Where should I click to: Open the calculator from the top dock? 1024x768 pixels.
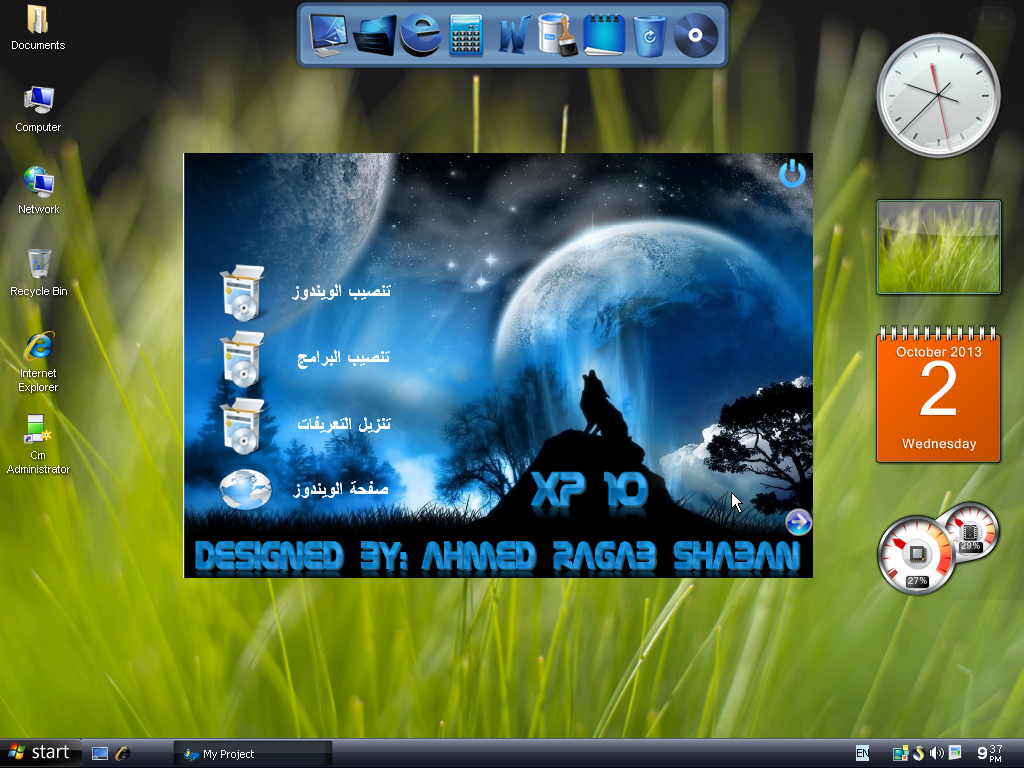point(466,35)
